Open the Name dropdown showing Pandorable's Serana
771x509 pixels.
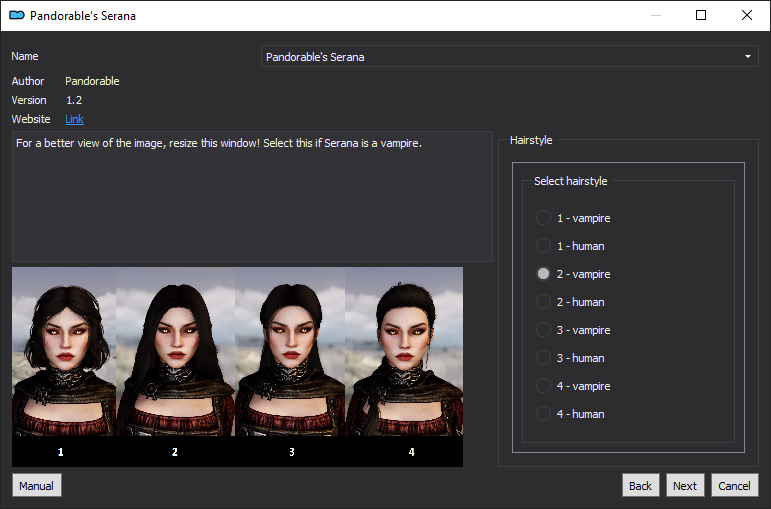509,57
